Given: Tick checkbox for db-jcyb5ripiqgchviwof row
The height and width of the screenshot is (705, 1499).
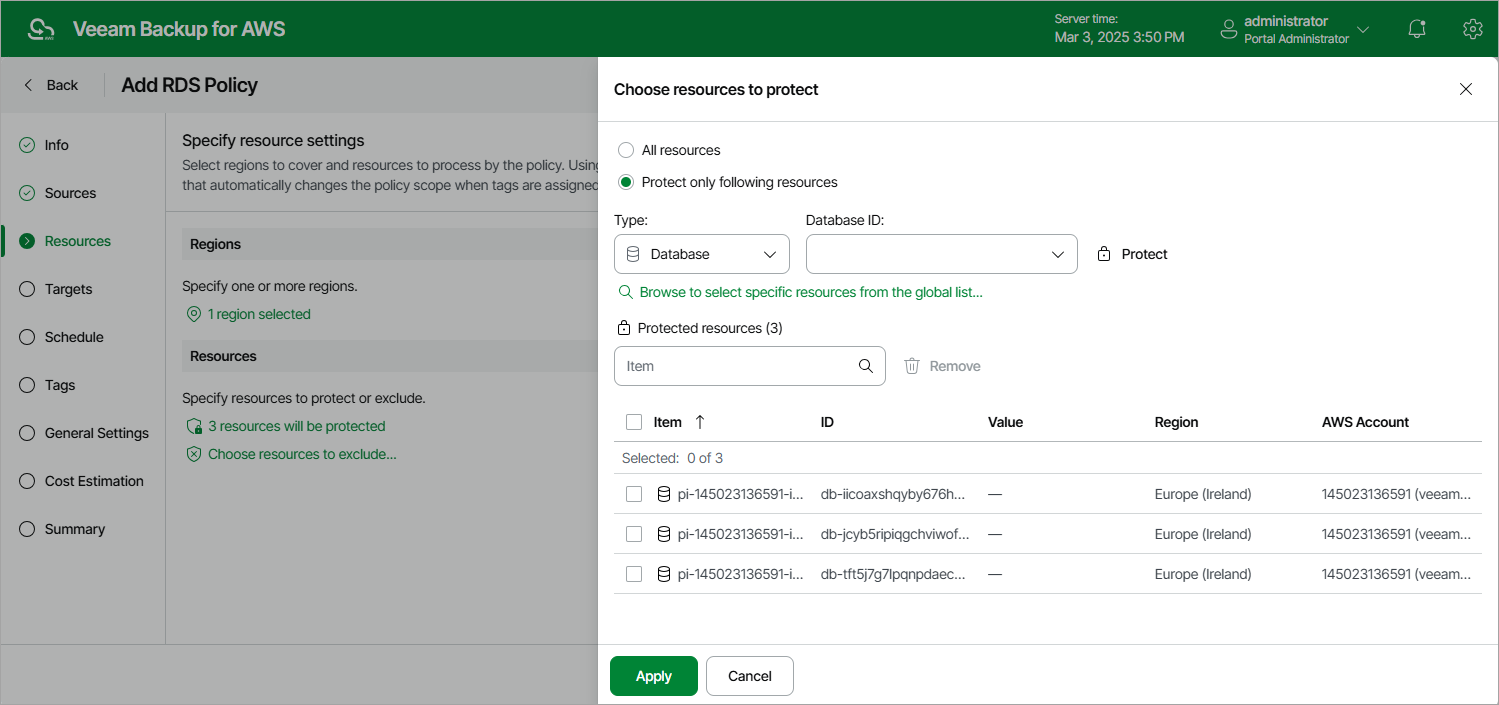Looking at the screenshot, I should 634,534.
